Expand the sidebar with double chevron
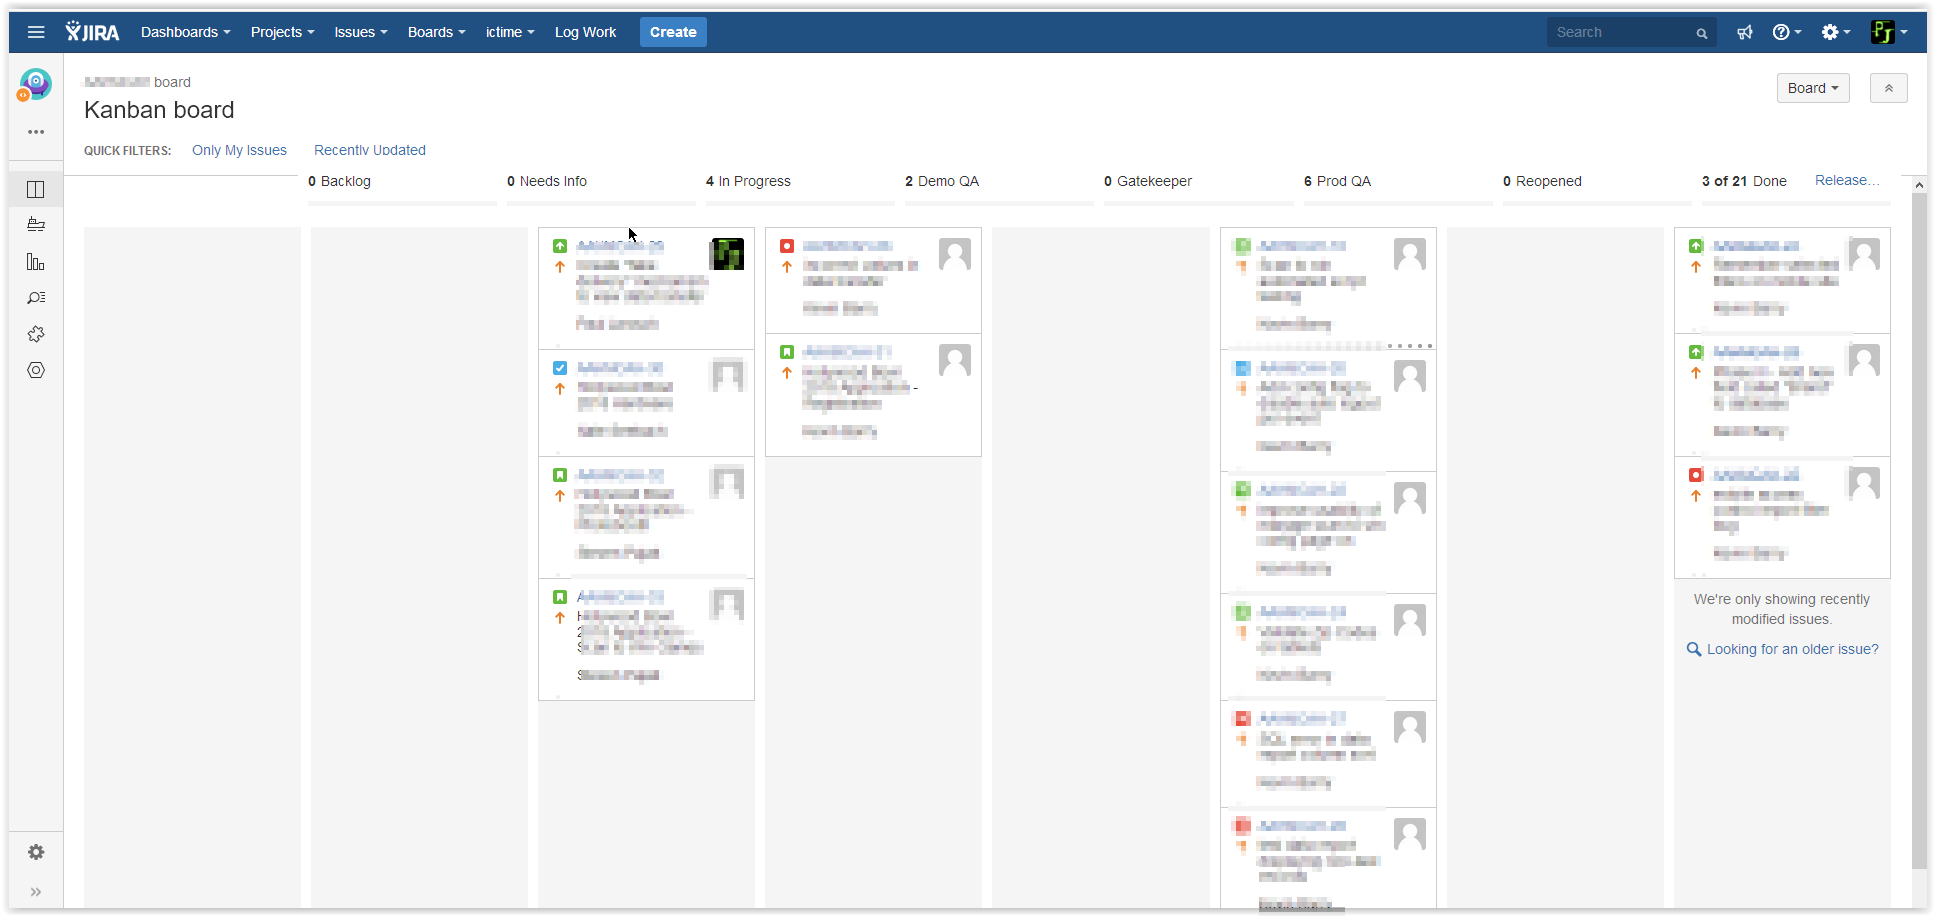This screenshot has height=916, width=1935. (x=36, y=892)
